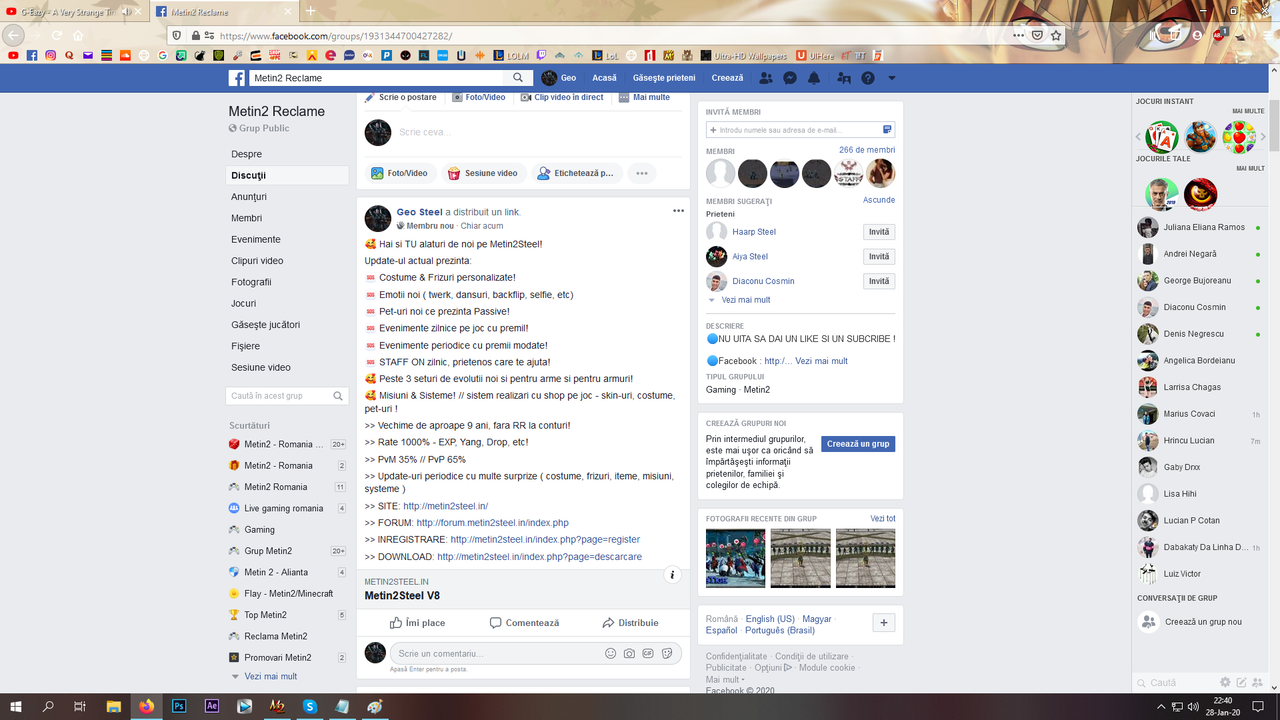The image size is (1280, 720).
Task: Open the 'Top Metin2' shortcut
Action: (266, 615)
